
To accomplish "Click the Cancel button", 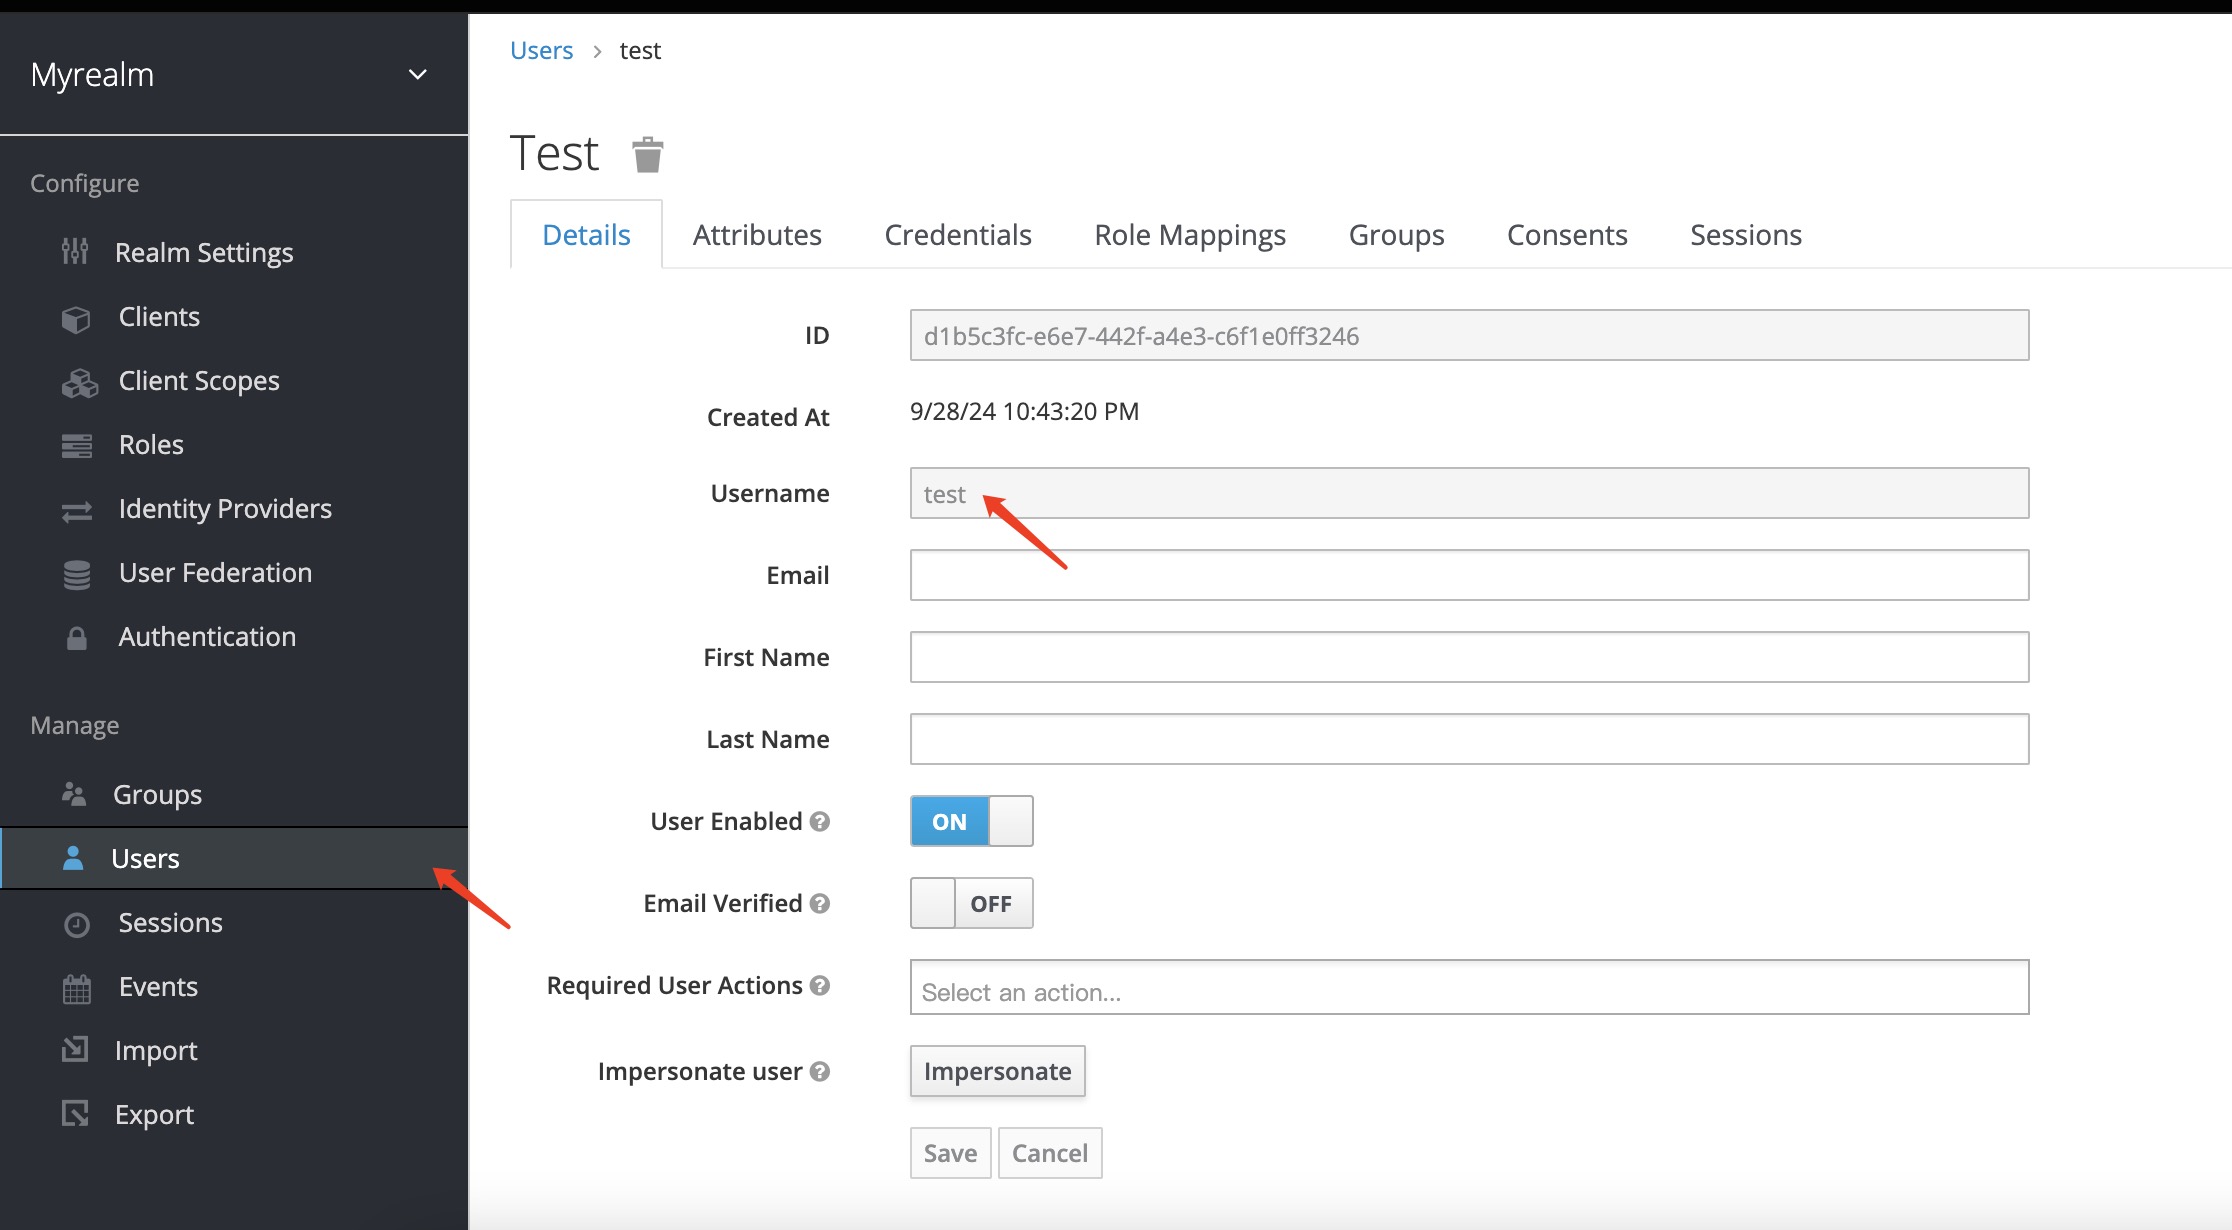I will (x=1051, y=1154).
